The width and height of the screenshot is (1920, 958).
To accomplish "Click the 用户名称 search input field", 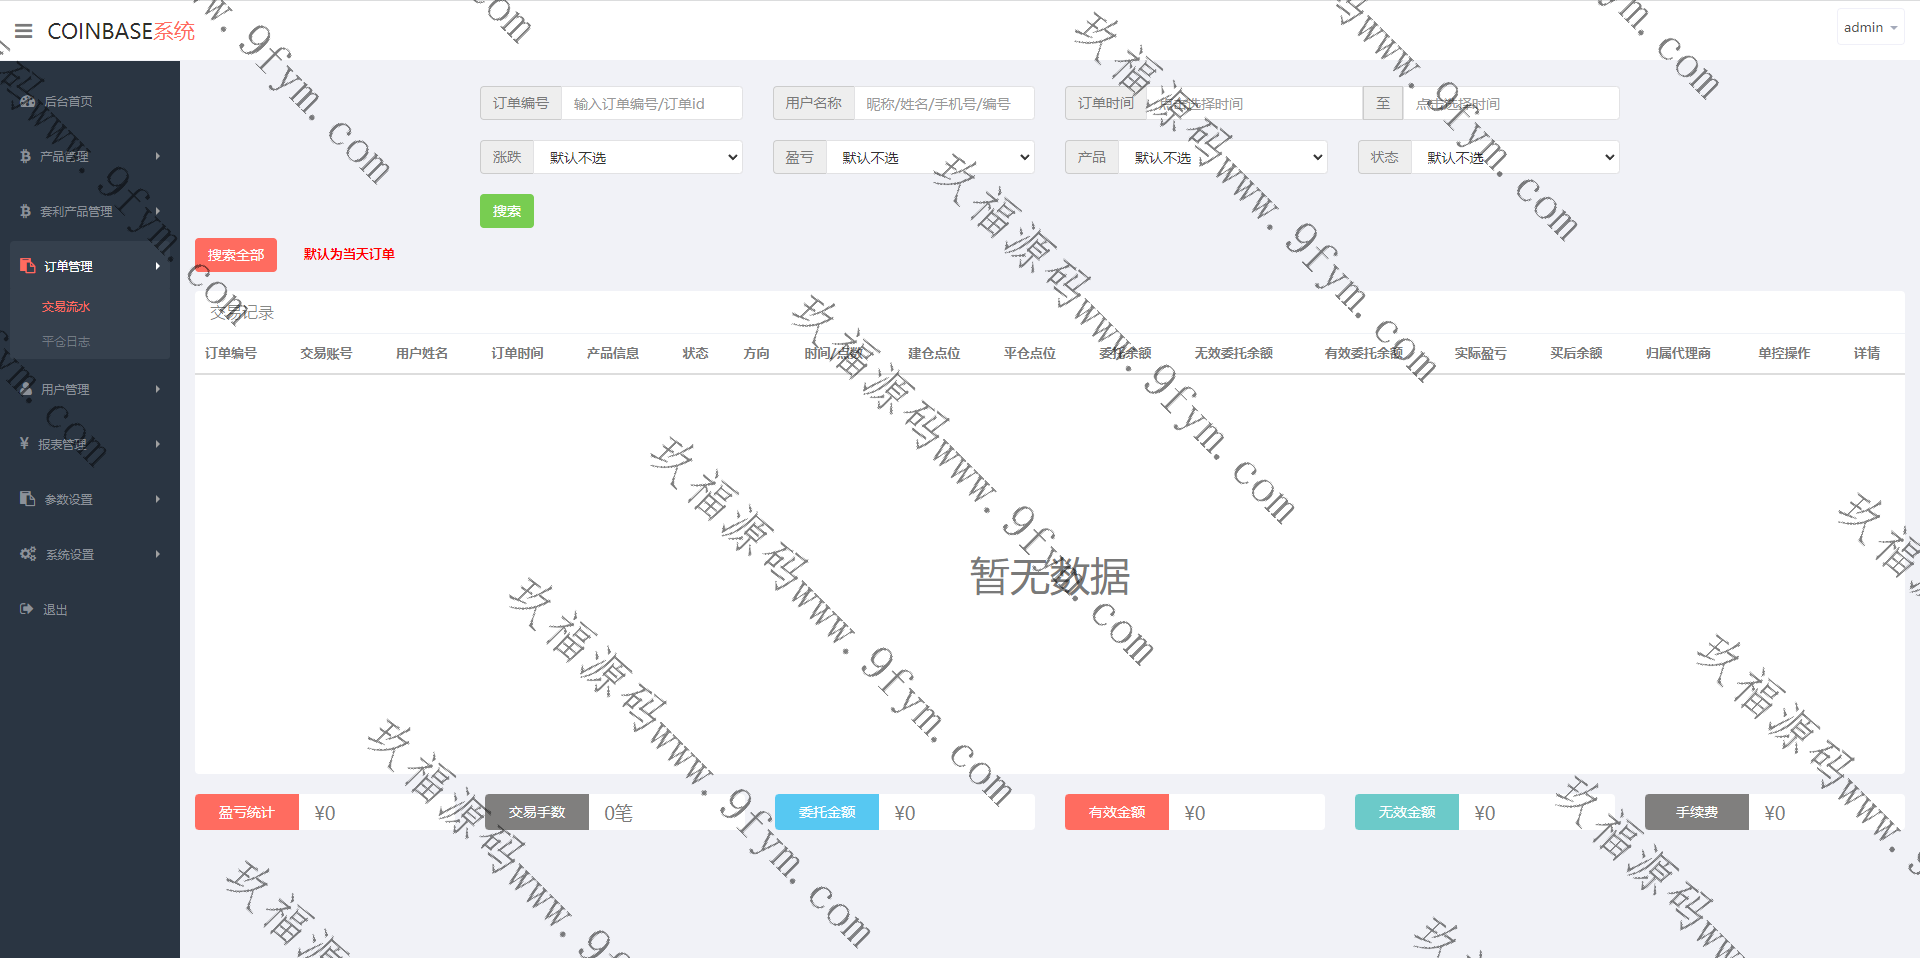I will pos(943,103).
